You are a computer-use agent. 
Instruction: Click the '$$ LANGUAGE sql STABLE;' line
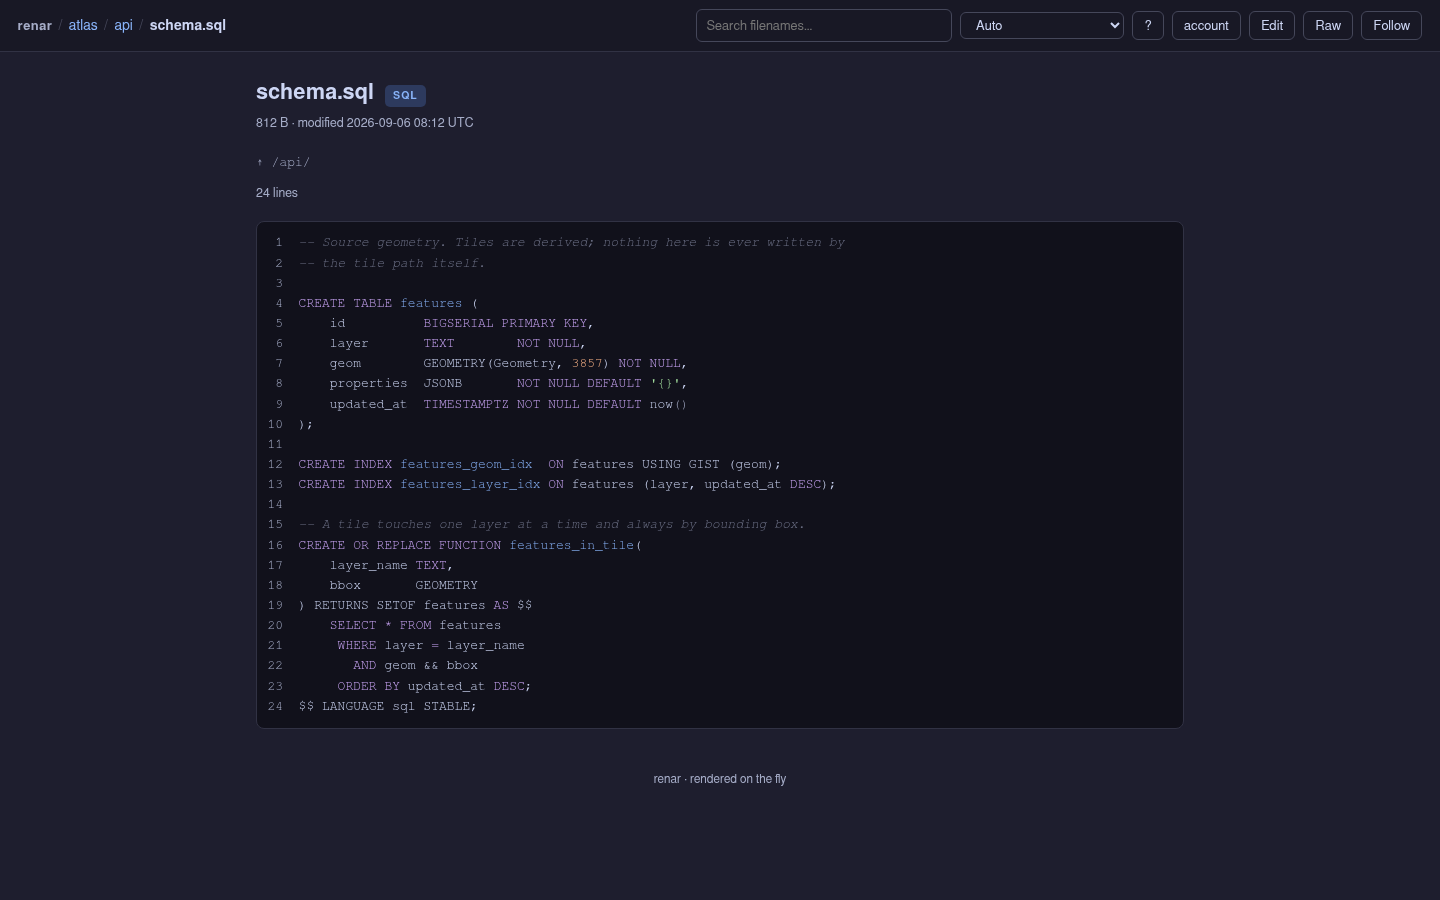(x=388, y=706)
